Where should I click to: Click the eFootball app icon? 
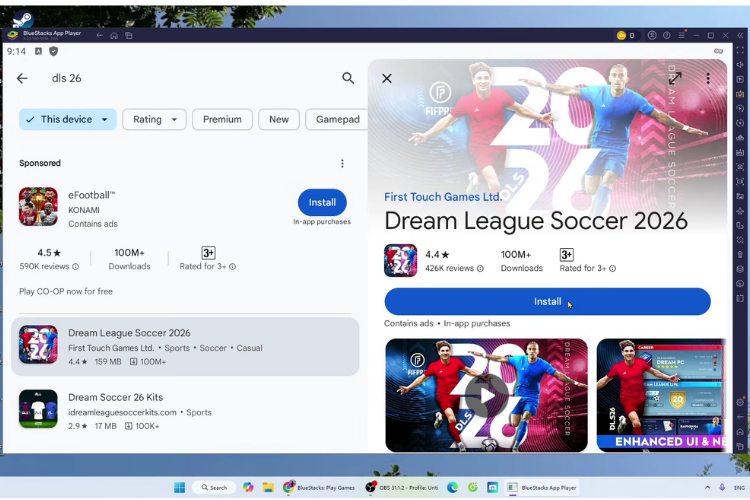click(38, 206)
